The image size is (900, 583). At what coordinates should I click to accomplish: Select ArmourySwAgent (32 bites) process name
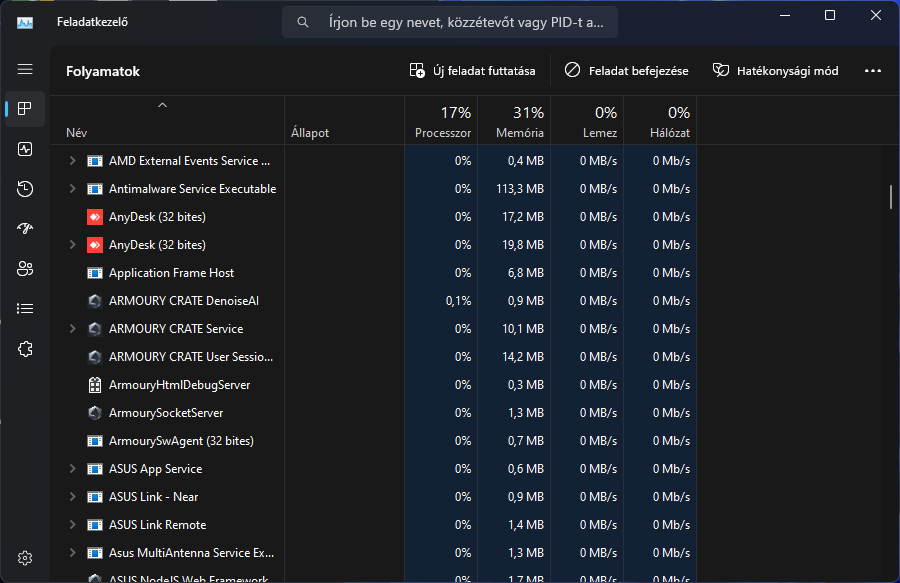(x=181, y=441)
